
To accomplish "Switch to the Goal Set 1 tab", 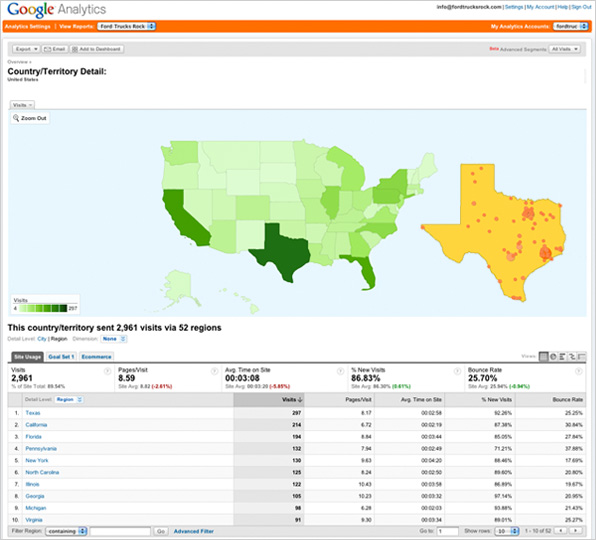I will coord(61,357).
